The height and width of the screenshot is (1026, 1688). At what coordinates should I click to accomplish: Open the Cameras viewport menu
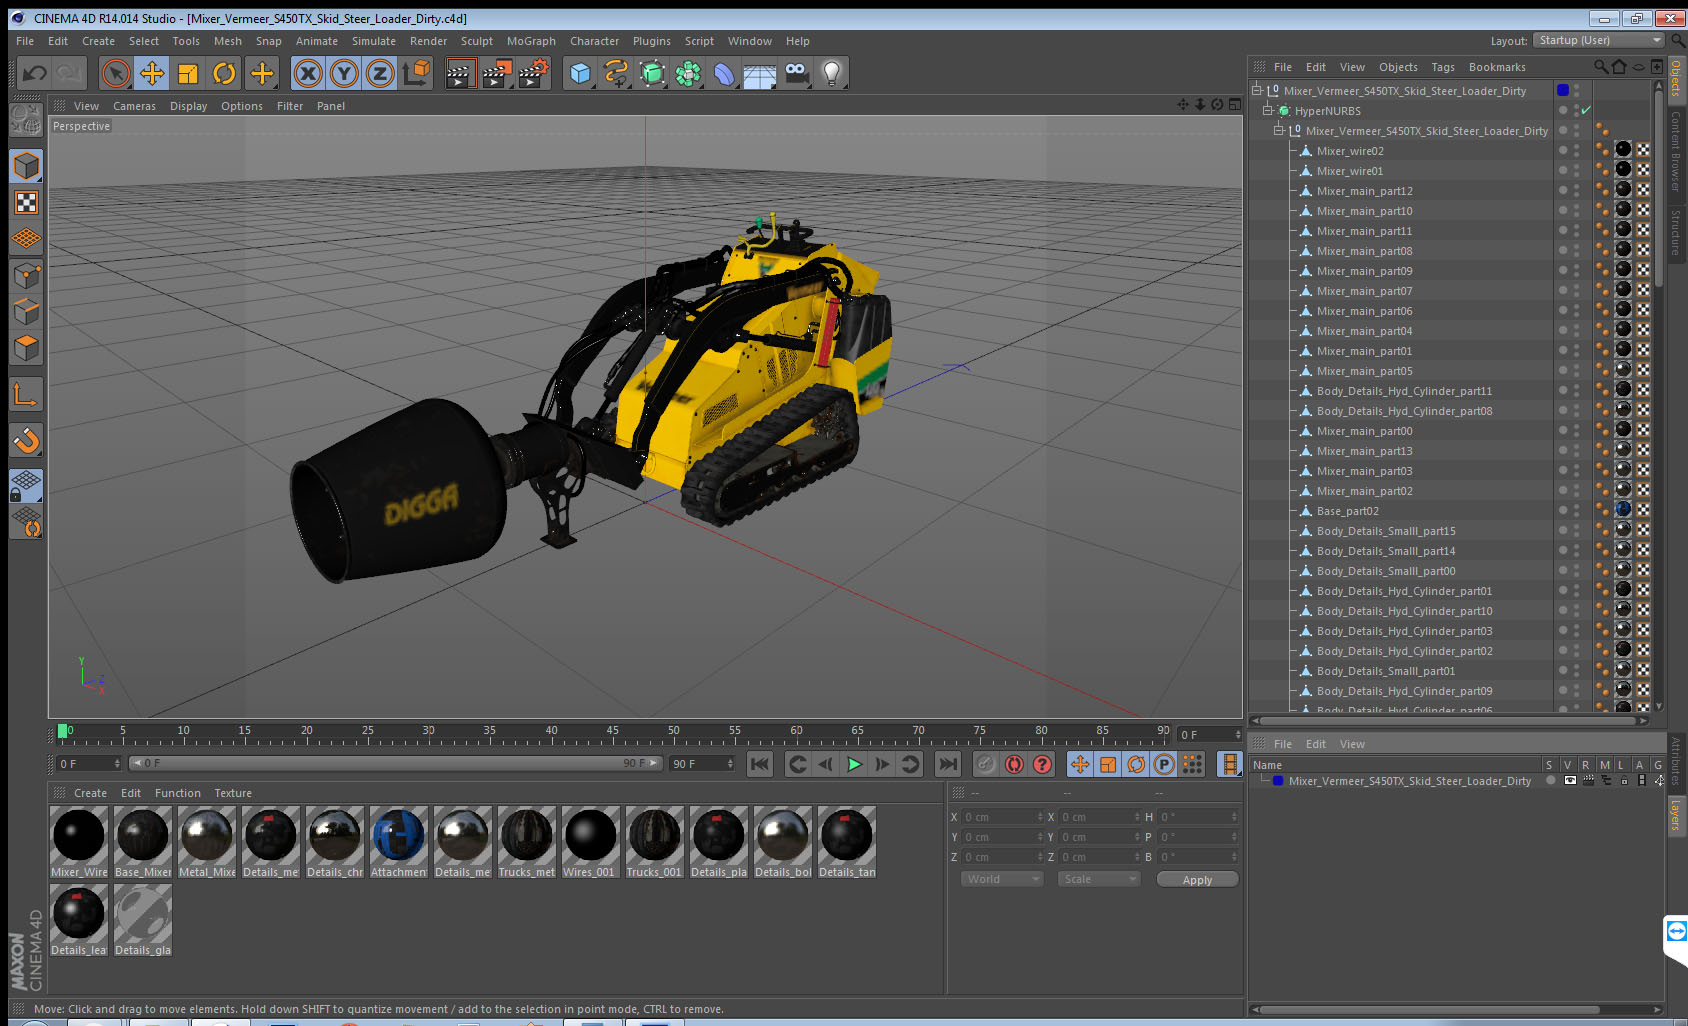click(x=134, y=106)
